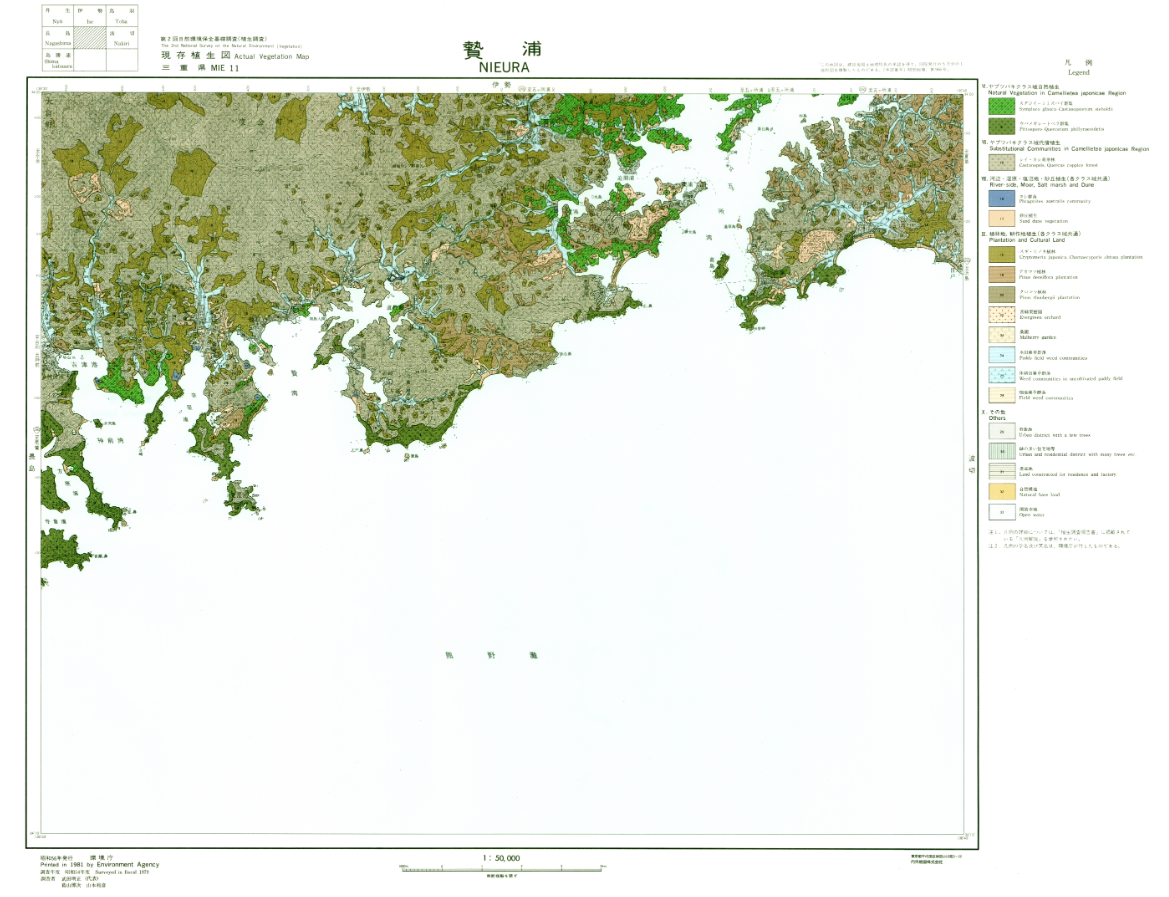Click the 'Natural bare land' legend label
Screen dimensions: 1169x897
pyautogui.click(x=1039, y=494)
